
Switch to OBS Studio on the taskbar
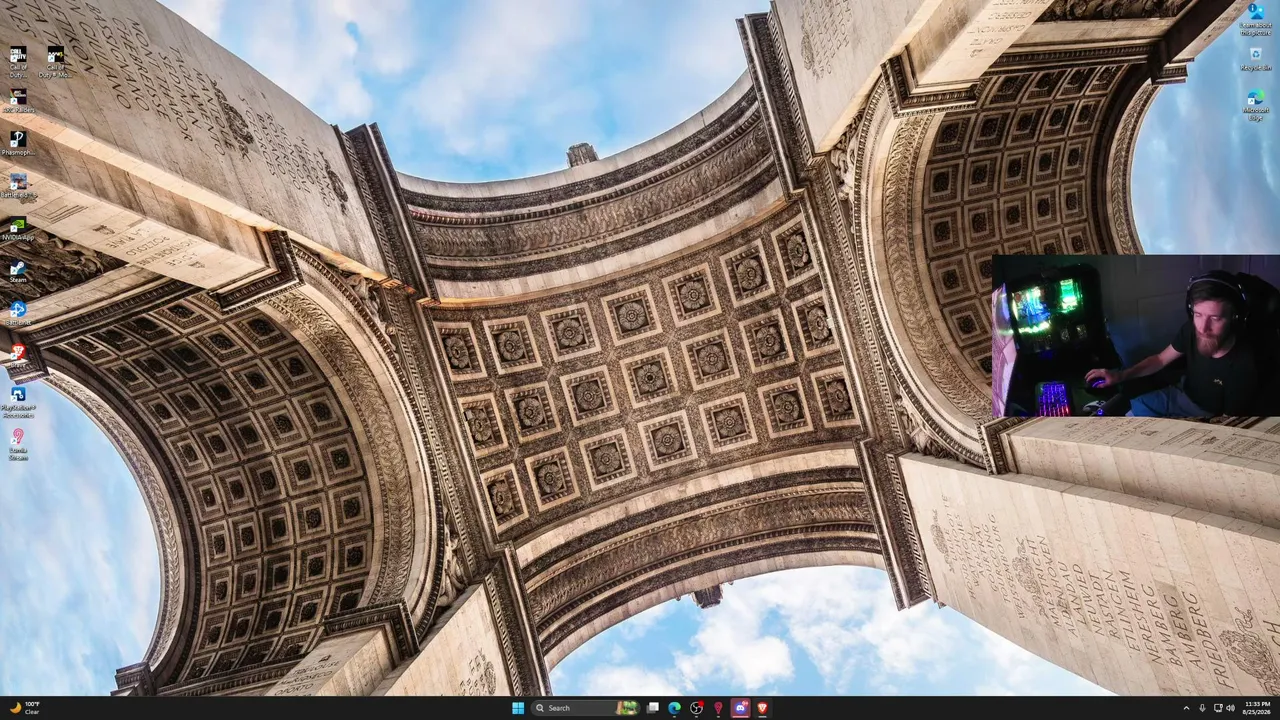point(697,708)
